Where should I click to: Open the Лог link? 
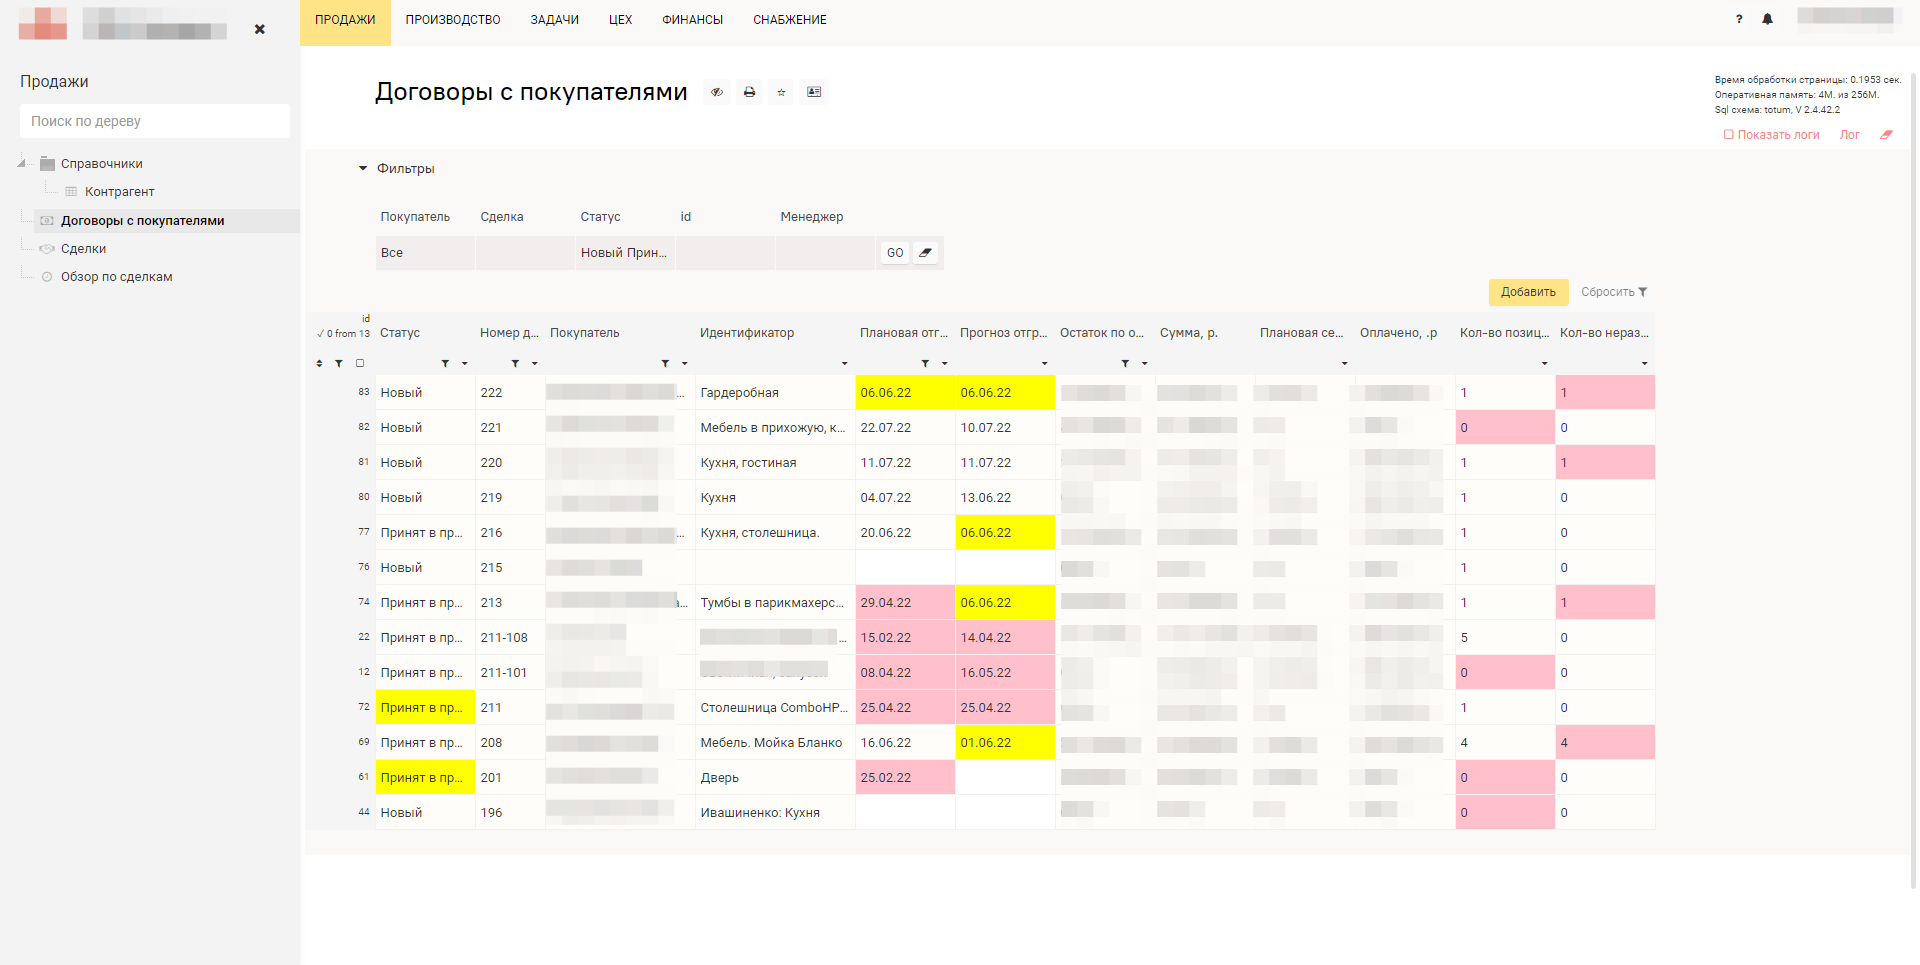coord(1850,135)
